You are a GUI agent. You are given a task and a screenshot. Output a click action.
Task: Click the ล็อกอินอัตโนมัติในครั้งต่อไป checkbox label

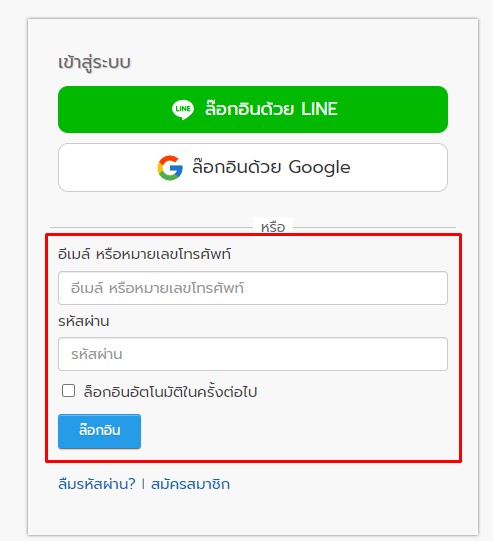tap(170, 392)
